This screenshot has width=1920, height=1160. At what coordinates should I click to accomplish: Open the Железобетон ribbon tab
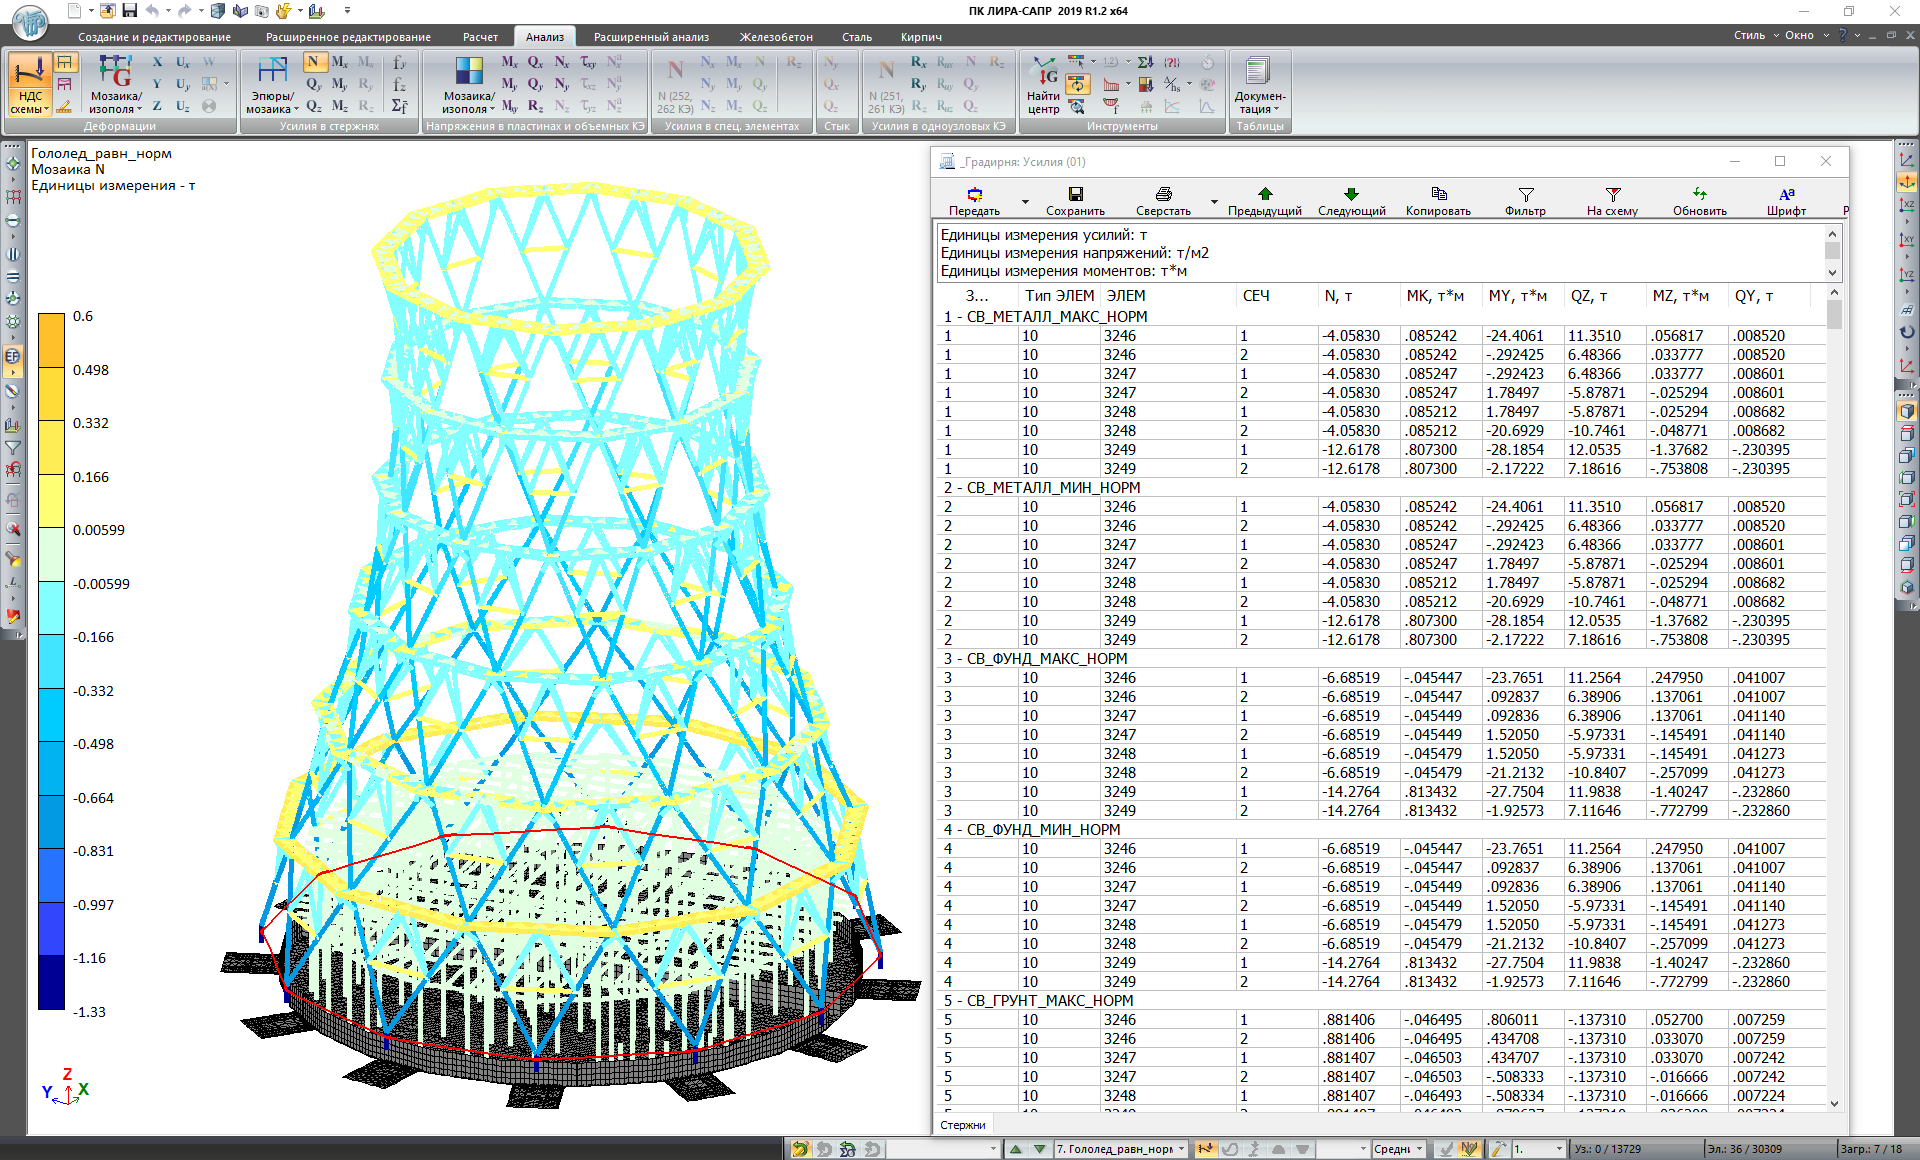point(775,37)
